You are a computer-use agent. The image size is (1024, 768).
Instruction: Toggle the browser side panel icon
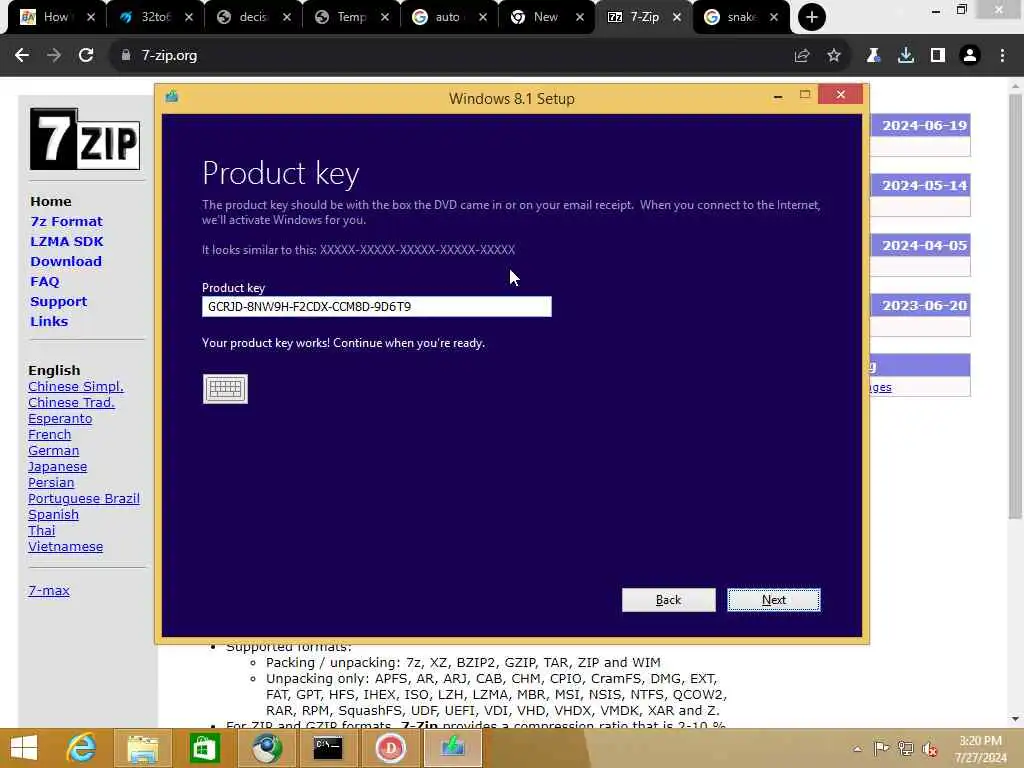(938, 56)
